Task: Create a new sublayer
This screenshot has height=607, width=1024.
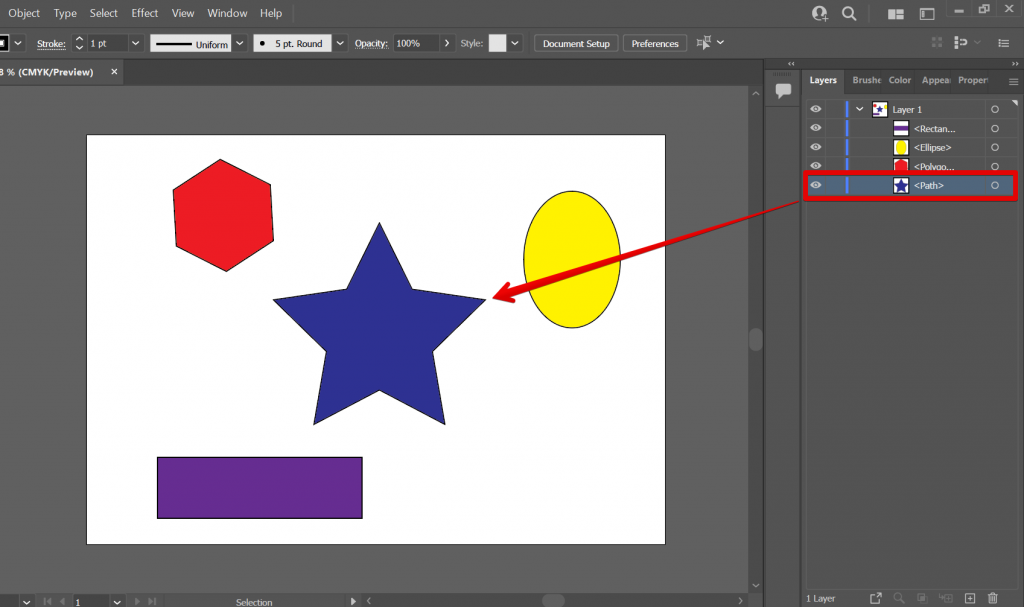Action: coord(945,598)
